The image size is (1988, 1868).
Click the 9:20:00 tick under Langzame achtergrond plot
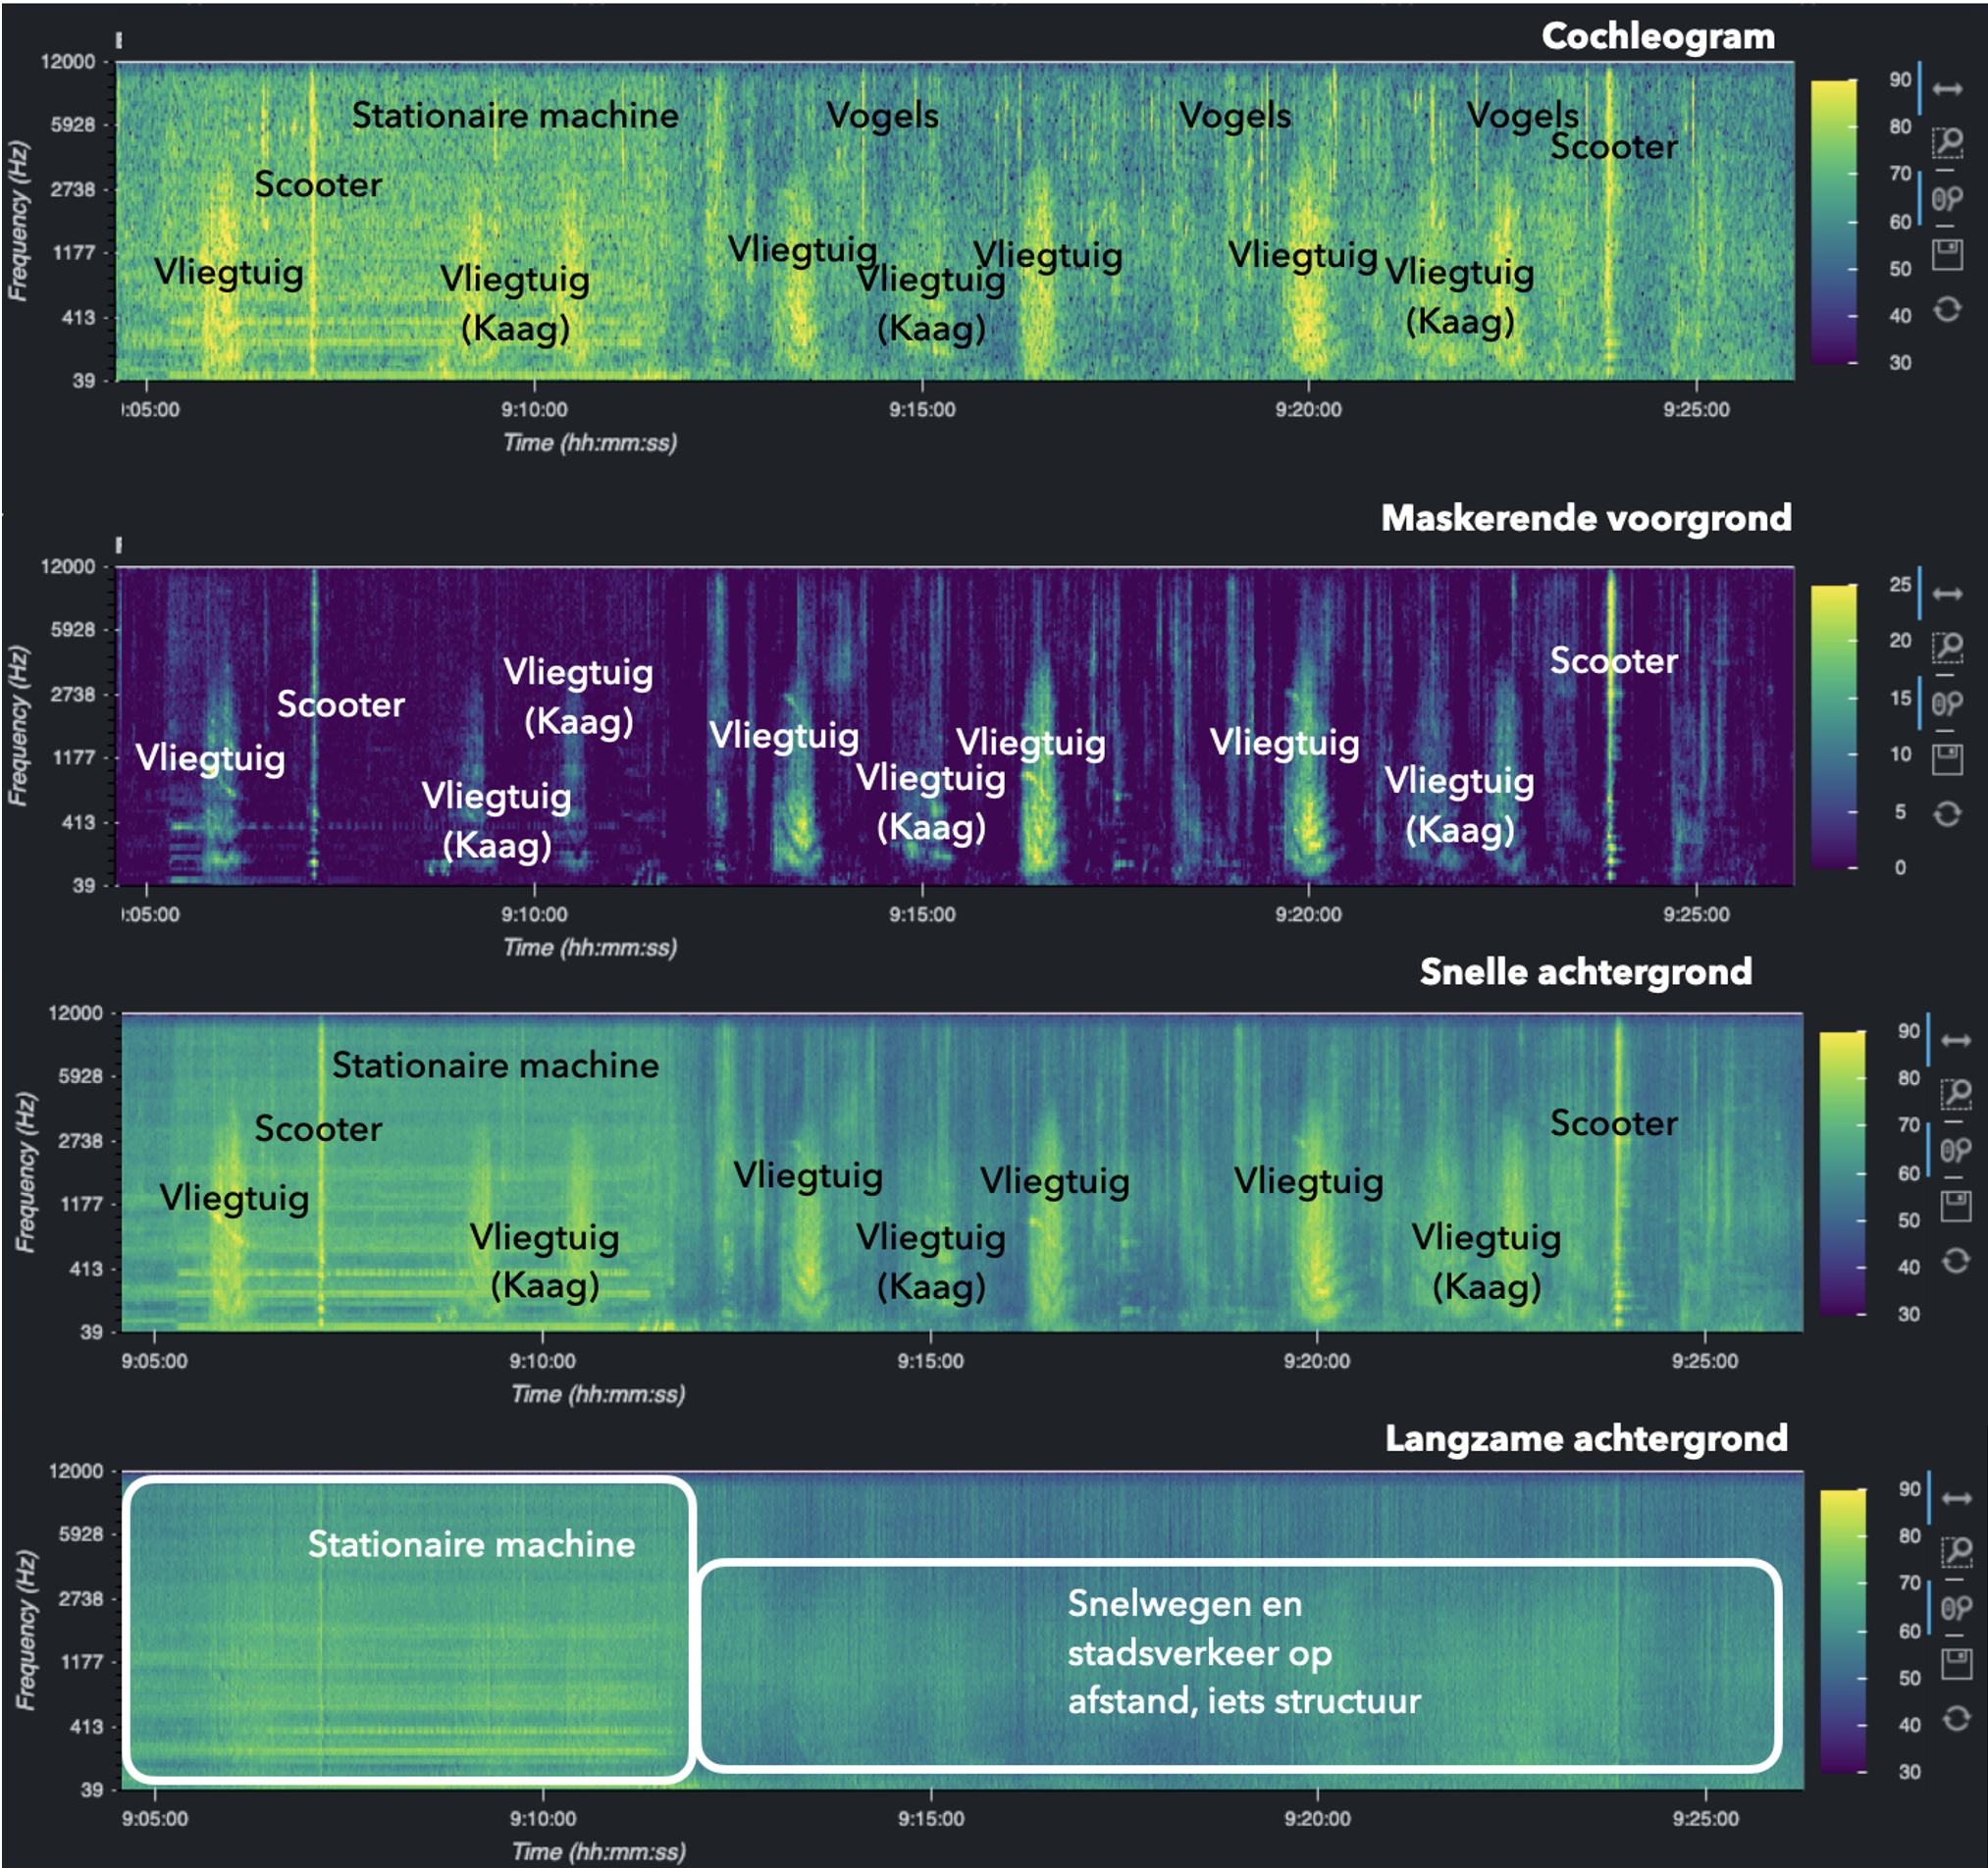(1317, 1818)
